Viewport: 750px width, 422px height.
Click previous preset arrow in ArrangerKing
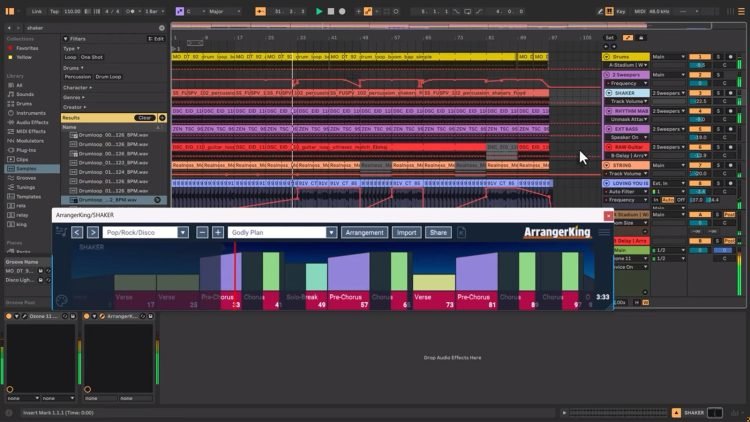77,233
